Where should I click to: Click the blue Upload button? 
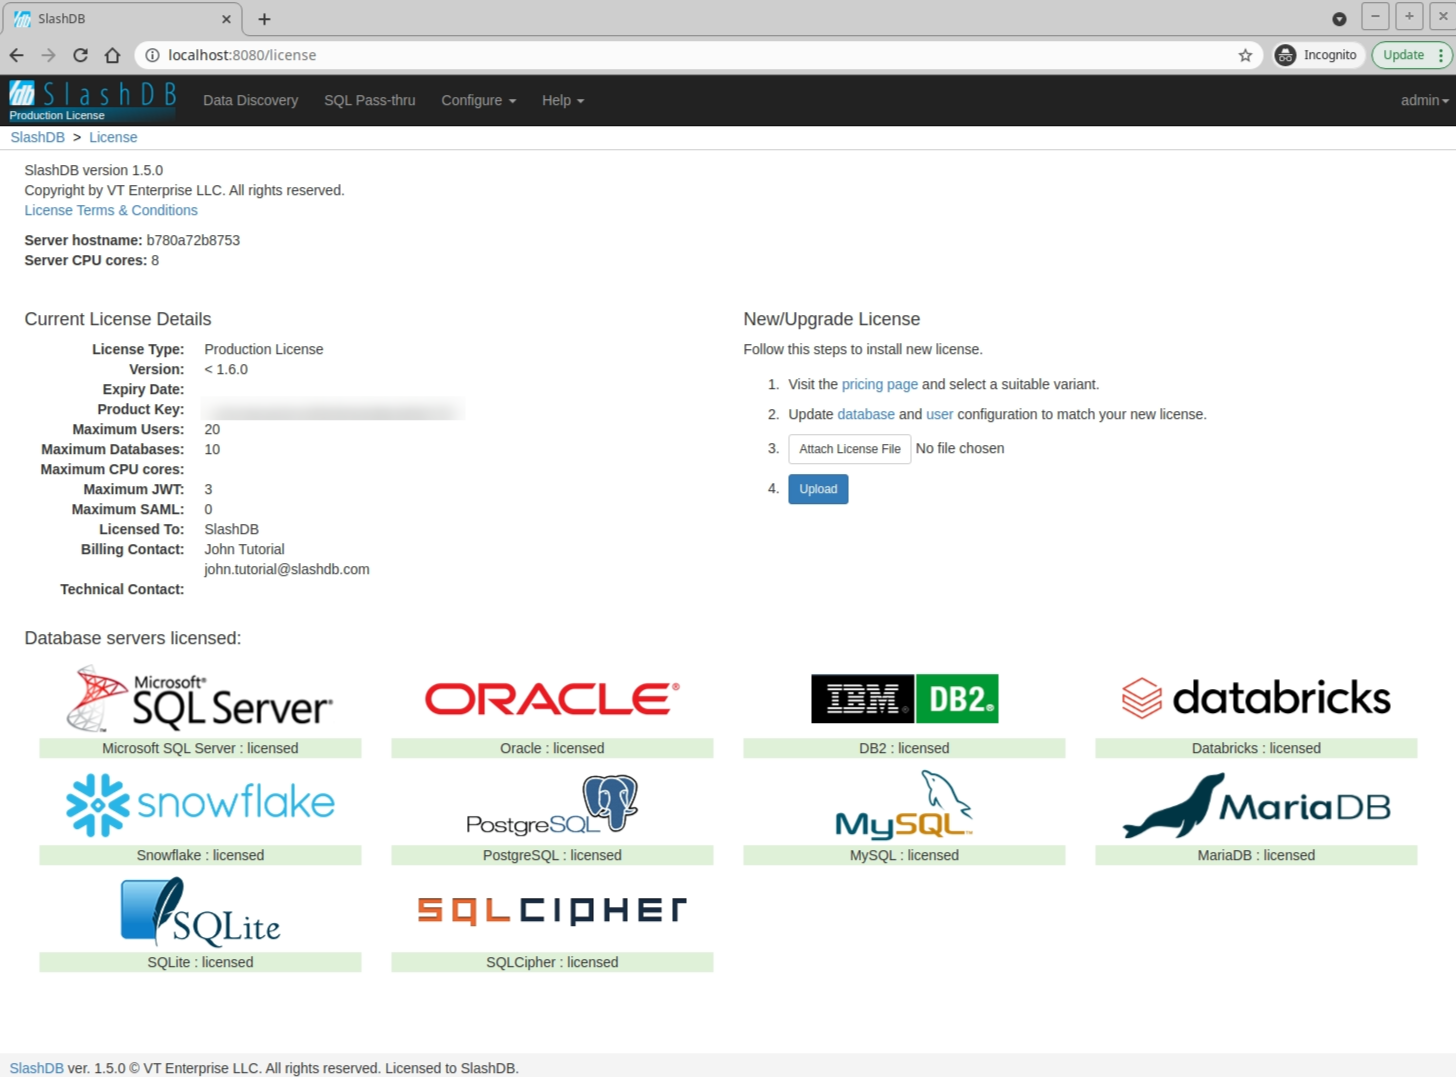[x=818, y=489]
